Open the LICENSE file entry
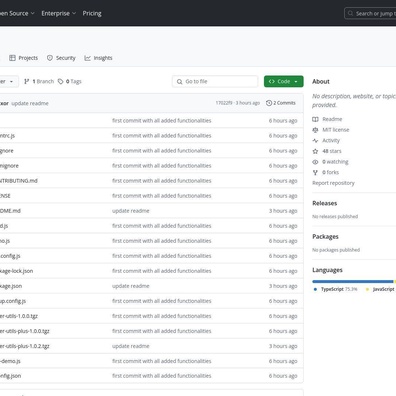396x396 pixels. pyautogui.click(x=5, y=196)
